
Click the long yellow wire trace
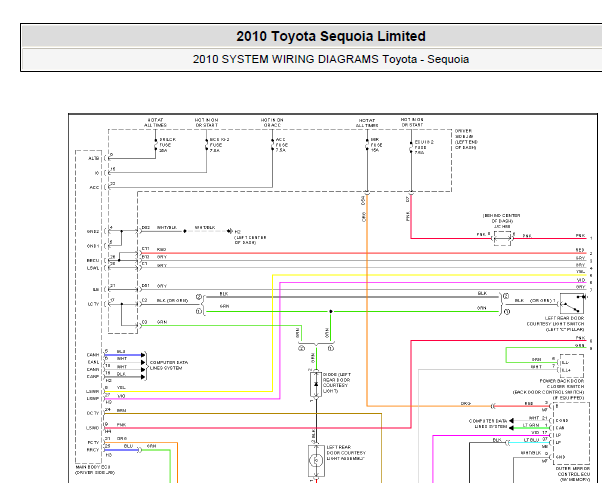(x=428, y=275)
